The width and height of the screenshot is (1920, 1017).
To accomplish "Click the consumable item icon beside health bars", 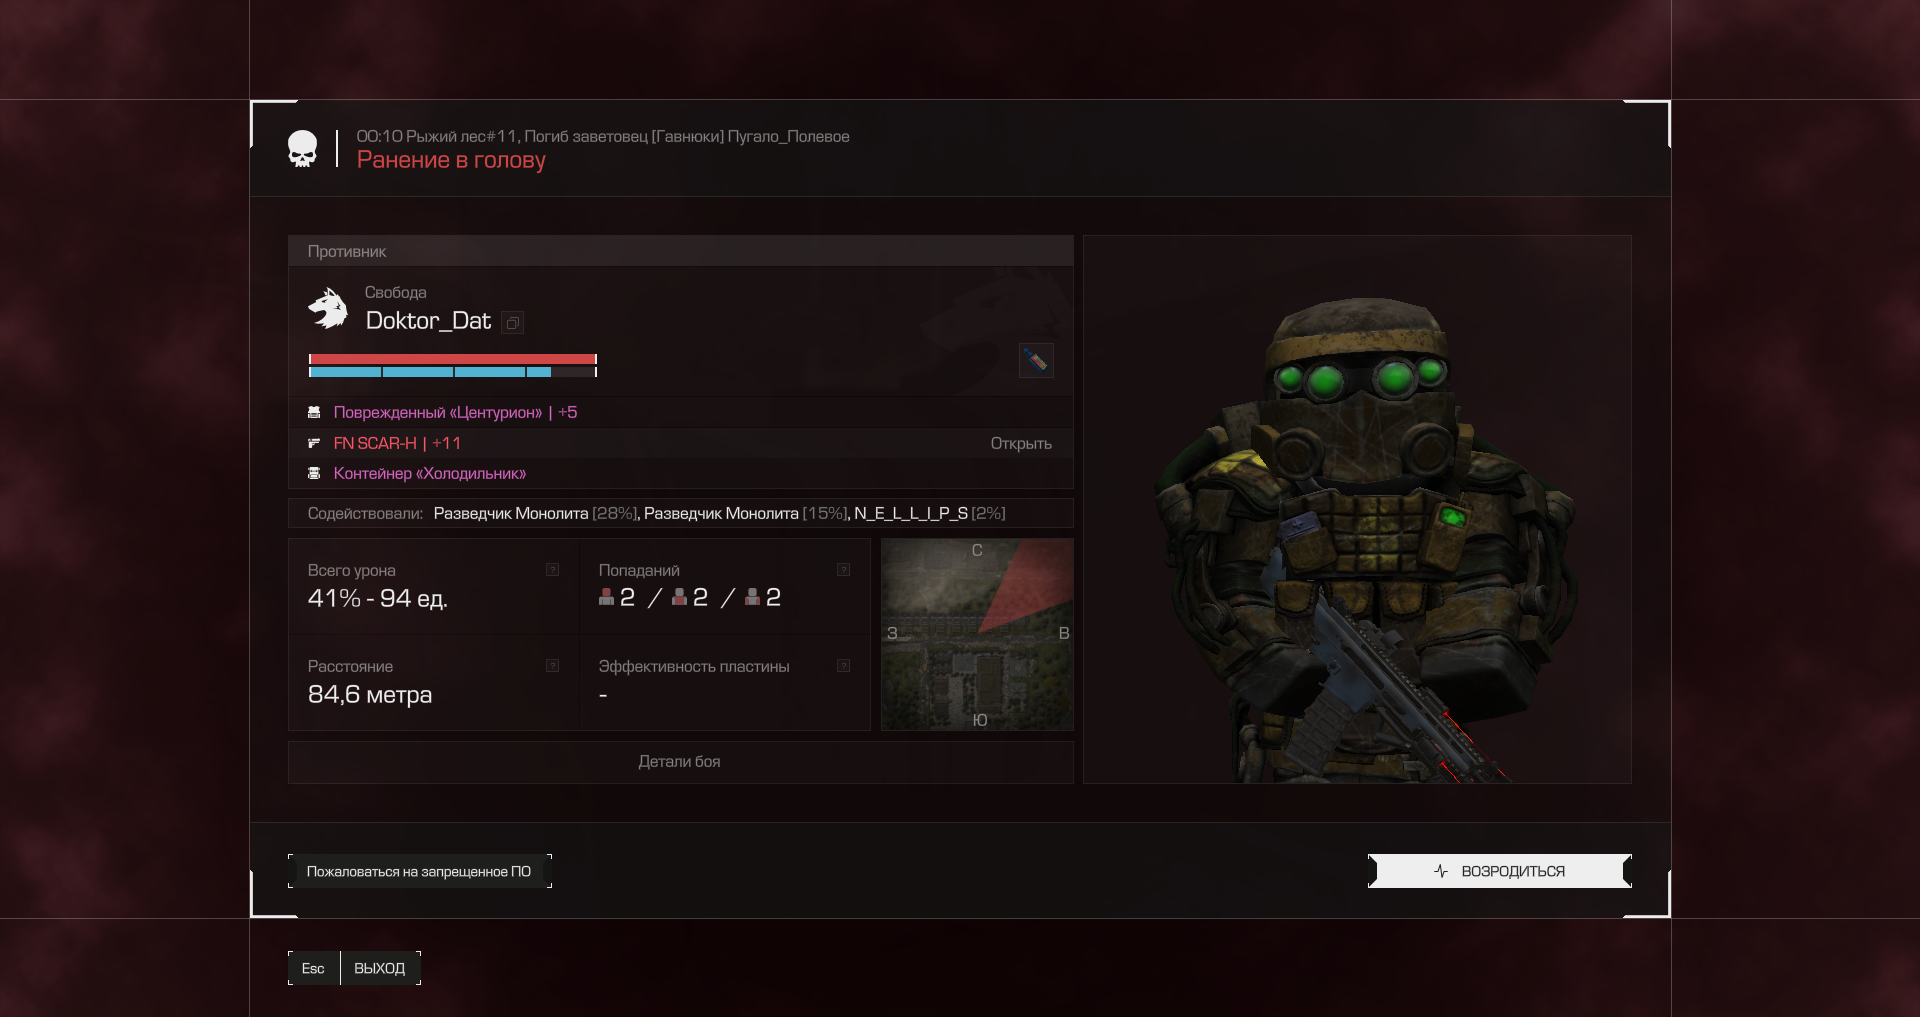I will [x=1036, y=360].
